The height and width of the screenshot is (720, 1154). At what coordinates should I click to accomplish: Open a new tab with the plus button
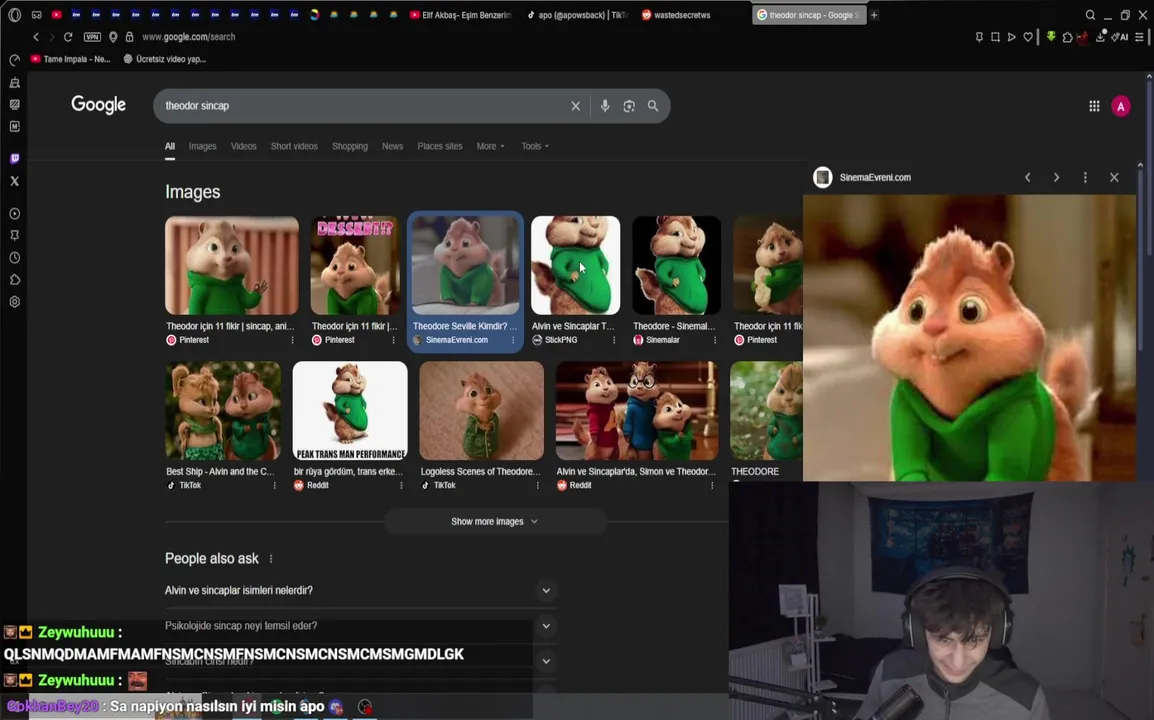click(874, 15)
